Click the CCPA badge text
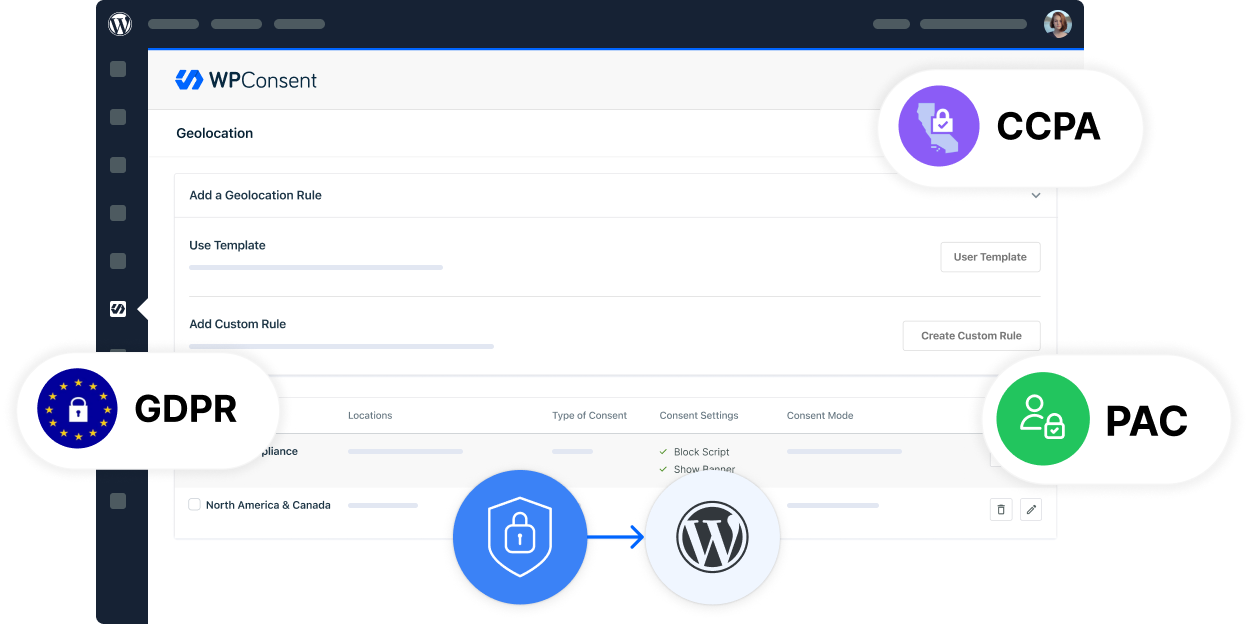The width and height of the screenshot is (1249, 624). [x=1048, y=126]
